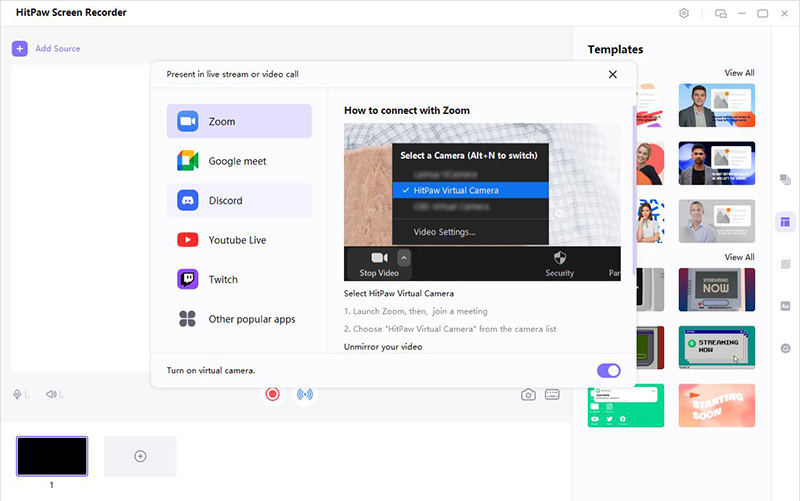Open the Templates sidebar icon
This screenshot has width=800, height=501.
(x=785, y=222)
